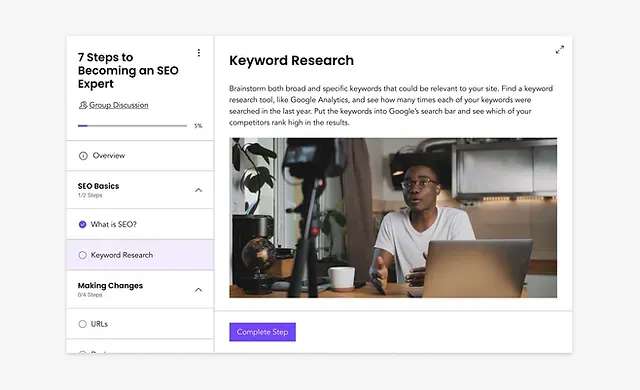This screenshot has height=390, width=640.
Task: Click the completed checkmark for What is SEO?
Action: tap(82, 224)
